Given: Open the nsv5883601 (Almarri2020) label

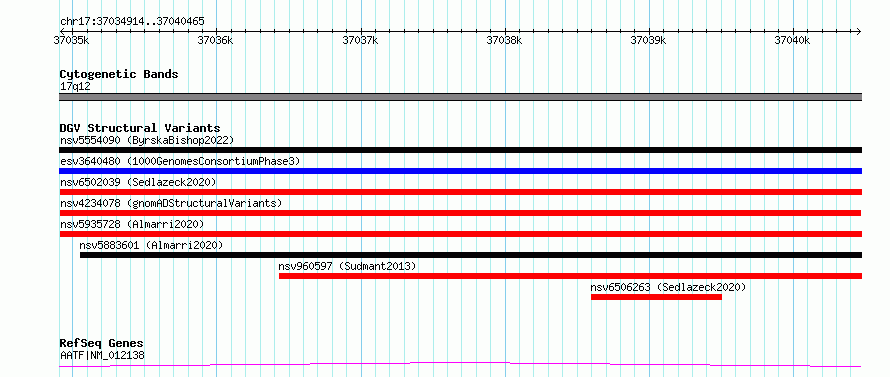Looking at the screenshot, I should click(x=151, y=245).
